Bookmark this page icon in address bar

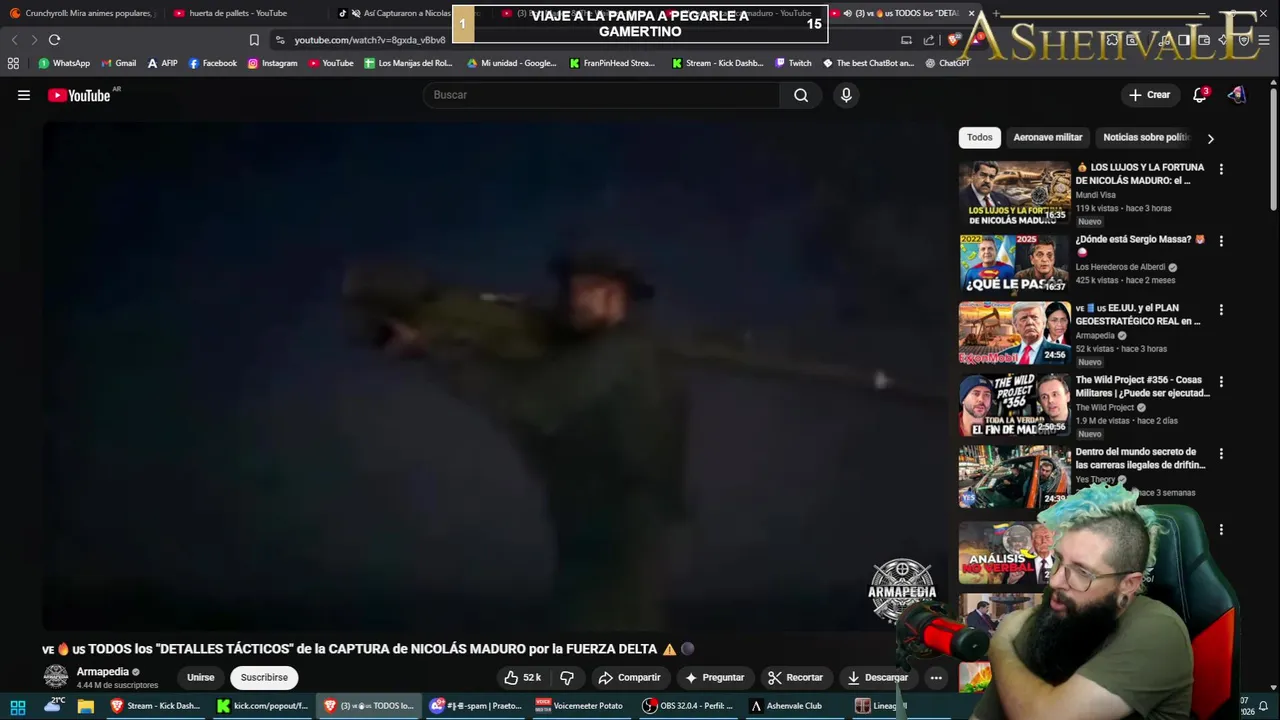[x=254, y=40]
